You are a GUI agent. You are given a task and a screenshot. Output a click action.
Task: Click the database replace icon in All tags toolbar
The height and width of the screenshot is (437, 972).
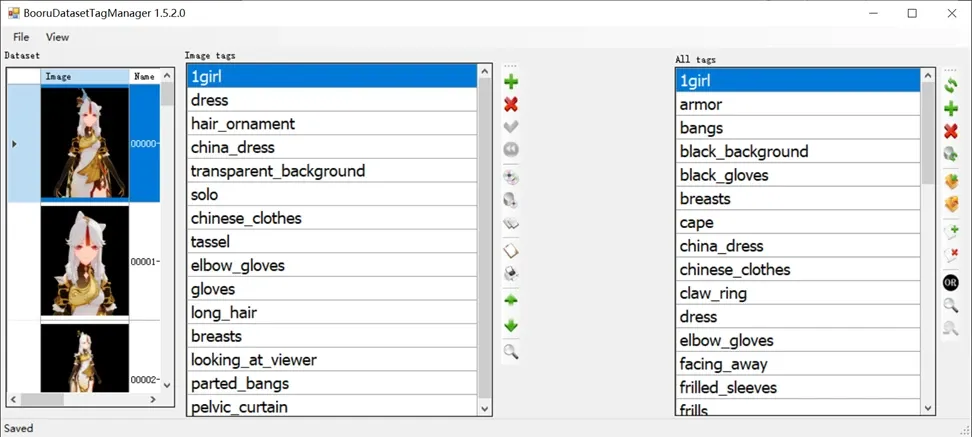coord(950,154)
